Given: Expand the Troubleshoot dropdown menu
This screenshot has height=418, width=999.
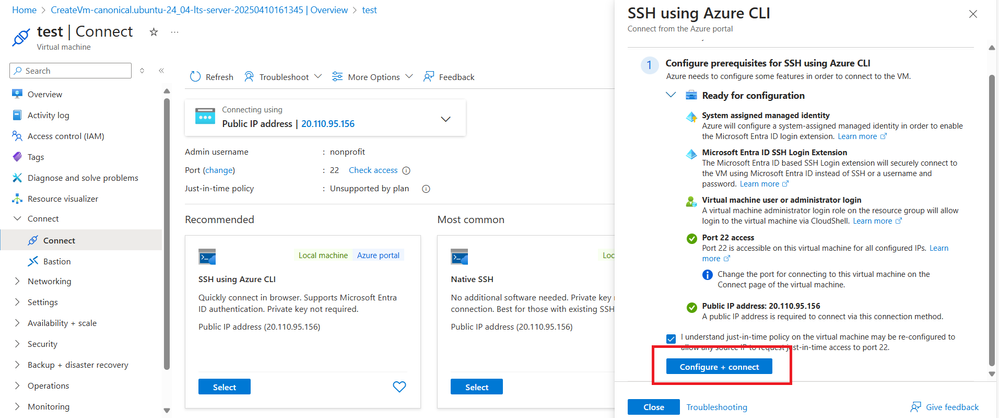Looking at the screenshot, I should [x=318, y=77].
